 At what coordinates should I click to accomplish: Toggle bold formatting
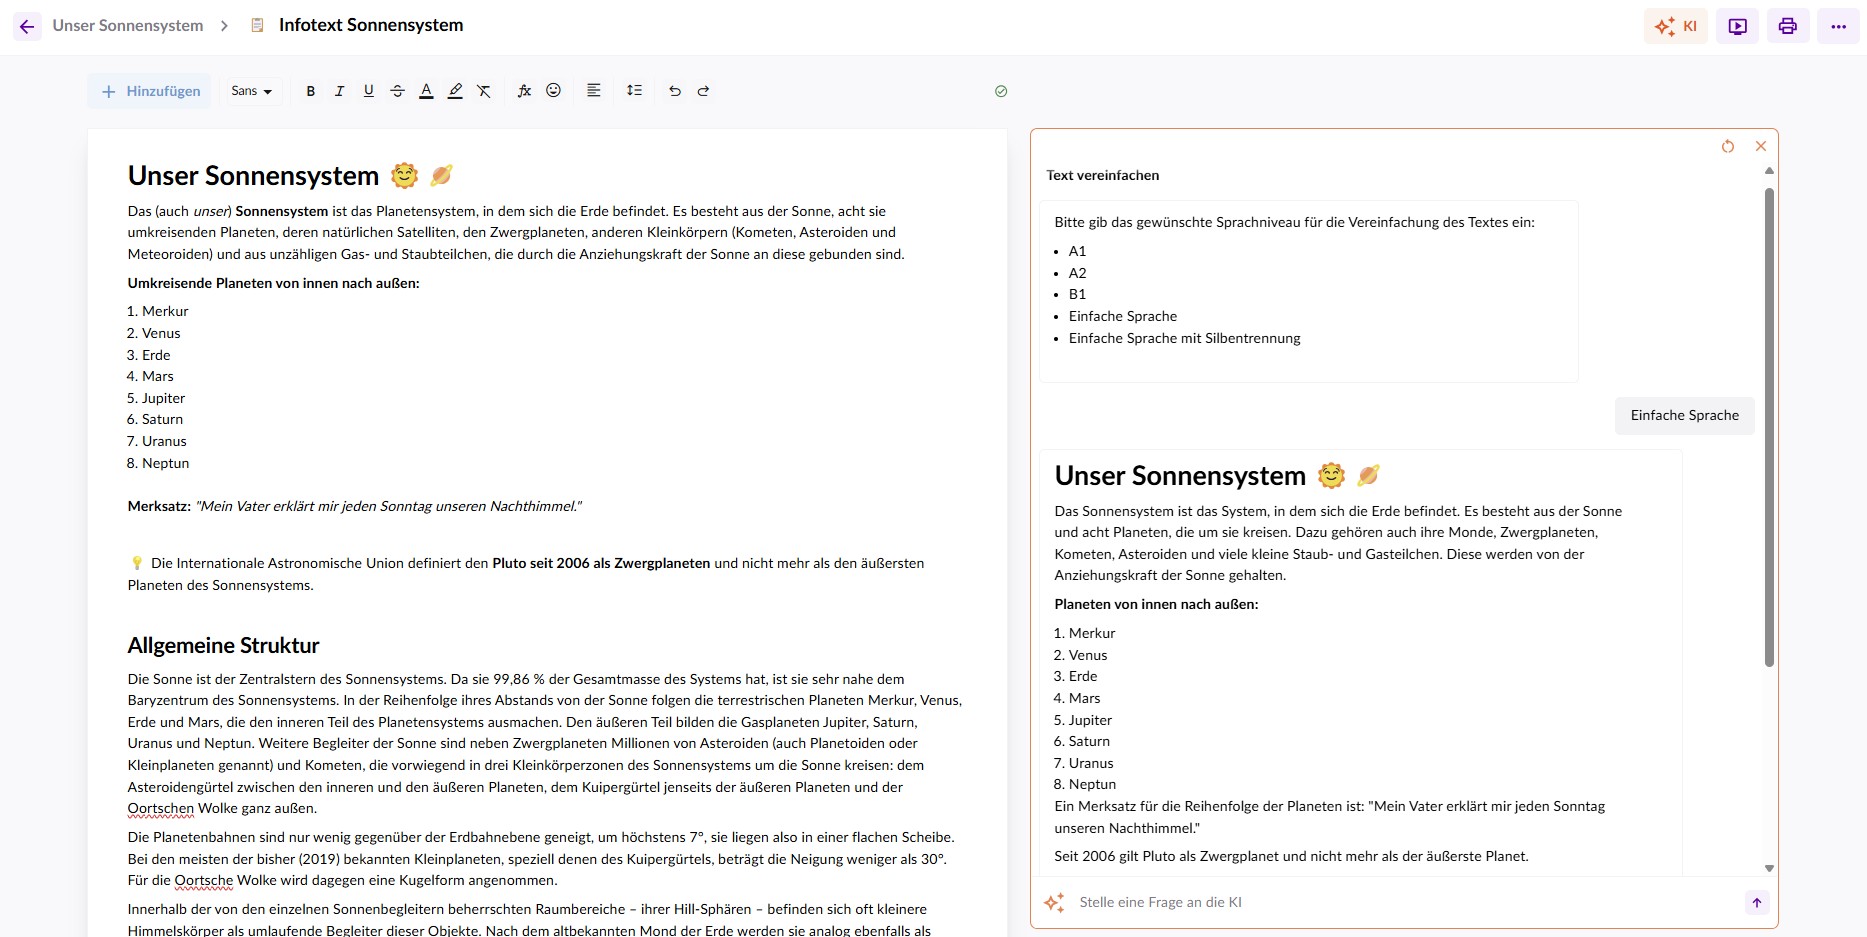click(x=310, y=91)
